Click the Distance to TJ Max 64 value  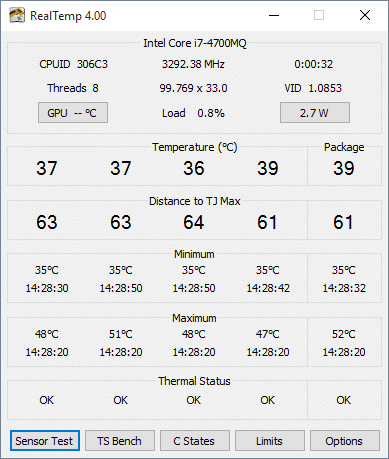pyautogui.click(x=194, y=222)
